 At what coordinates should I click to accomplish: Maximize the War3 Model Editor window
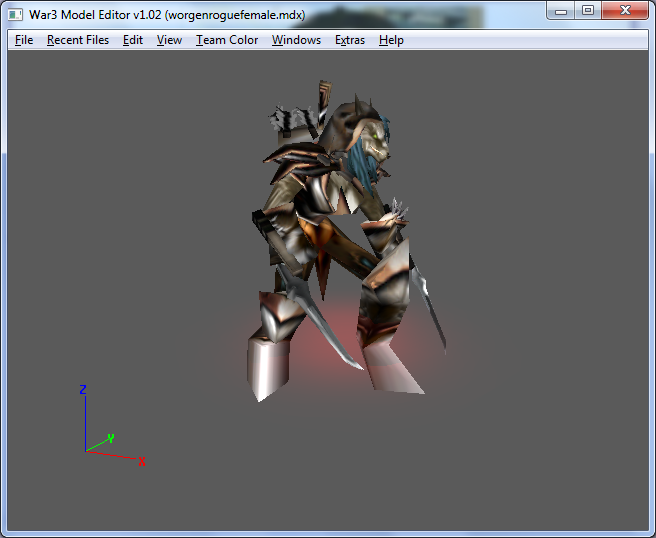pyautogui.click(x=588, y=10)
